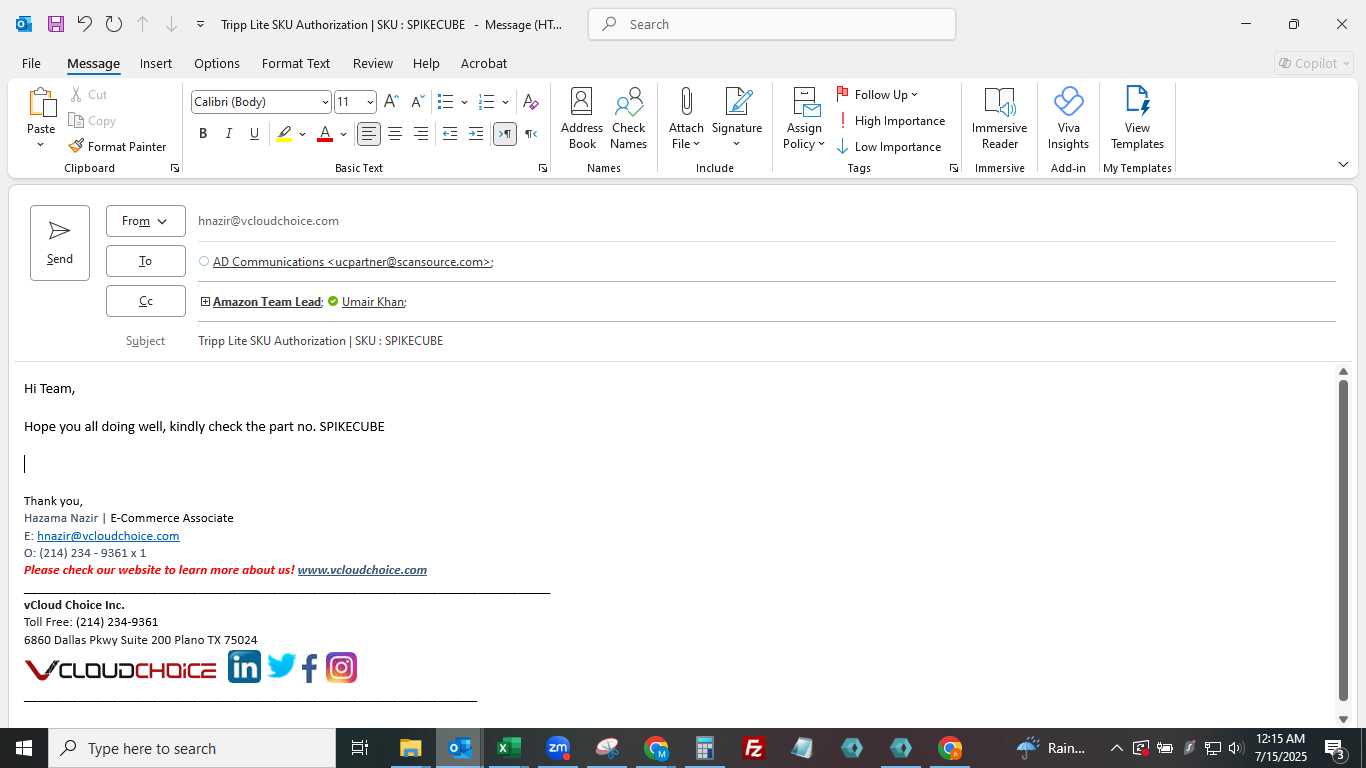
Task: Open the Address Book
Action: click(x=582, y=118)
